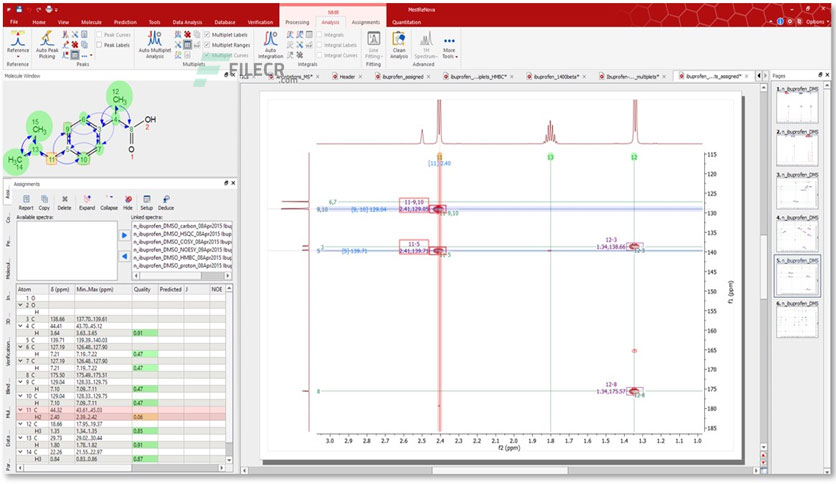This screenshot has width=836, height=484.
Task: Switch to the Prediction ribbon tab
Action: [x=125, y=22]
